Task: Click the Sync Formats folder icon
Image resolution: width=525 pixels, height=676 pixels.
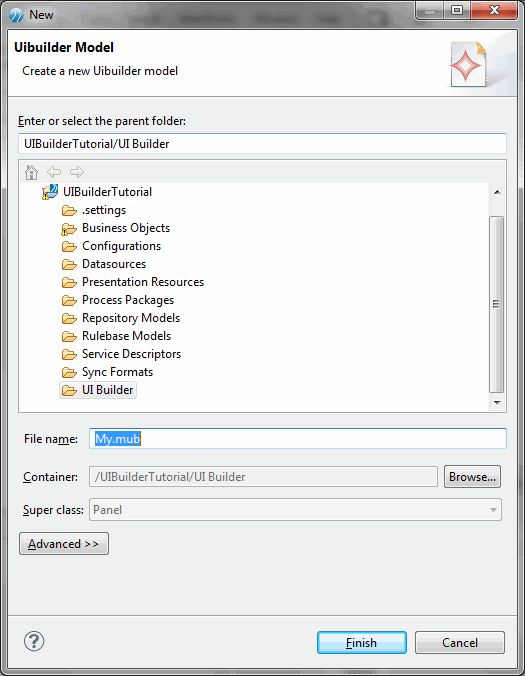Action: 69,372
